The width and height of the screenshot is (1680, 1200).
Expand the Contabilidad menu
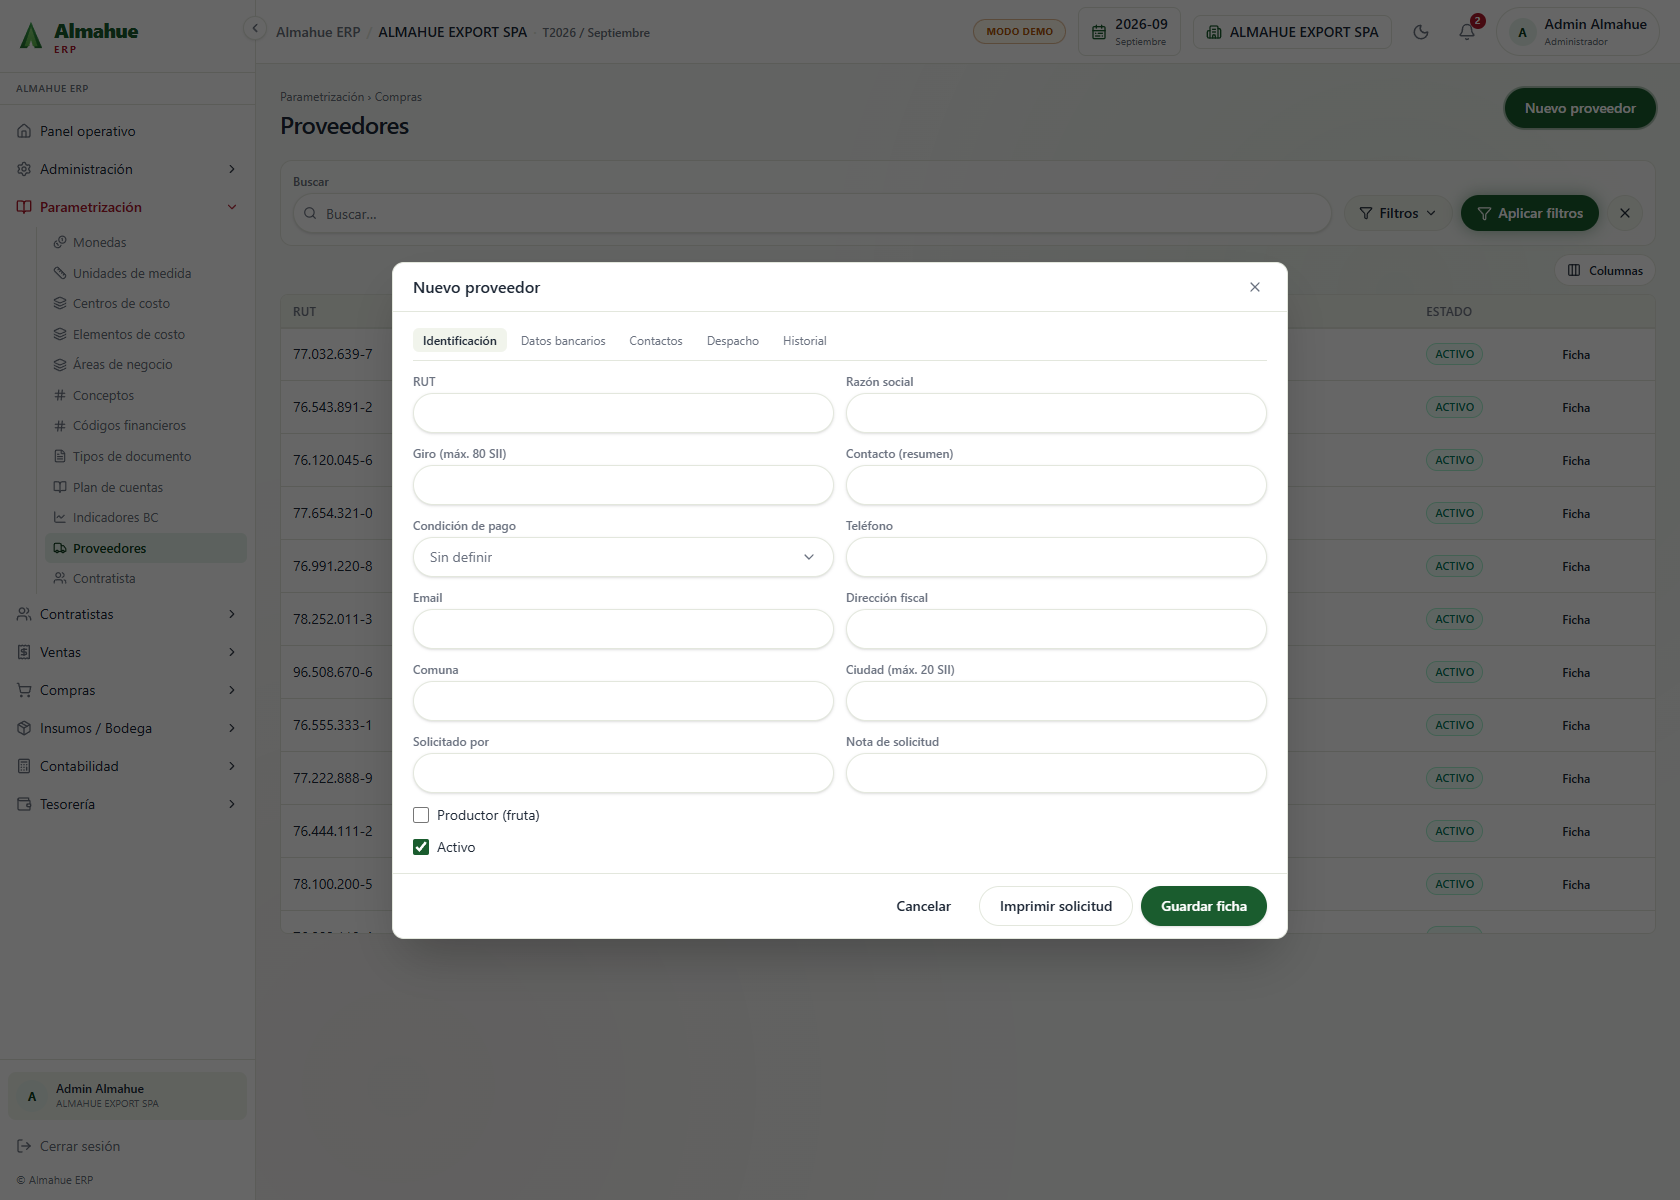click(127, 766)
